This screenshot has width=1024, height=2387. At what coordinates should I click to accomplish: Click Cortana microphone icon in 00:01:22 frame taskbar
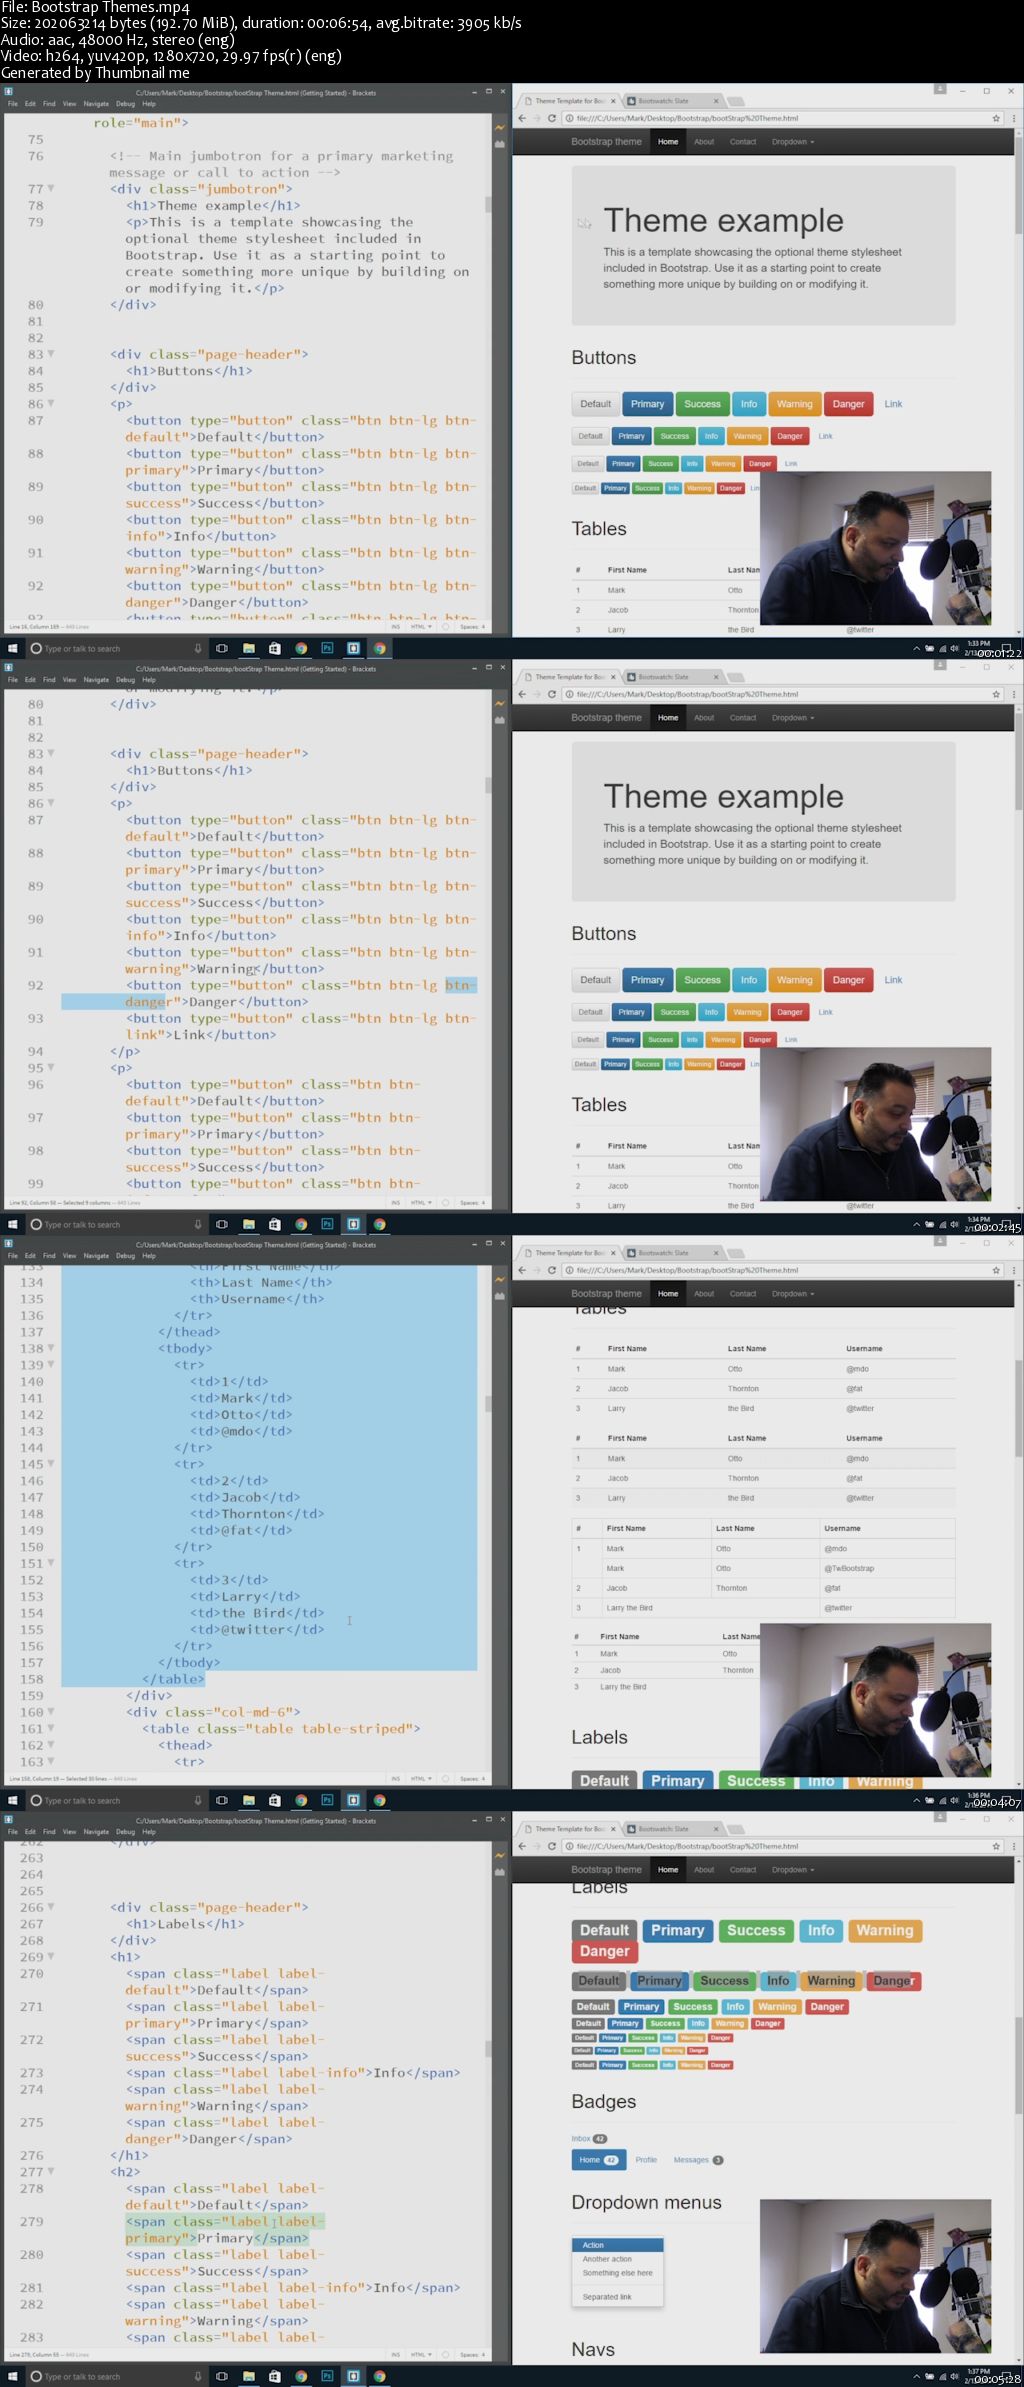pos(197,648)
